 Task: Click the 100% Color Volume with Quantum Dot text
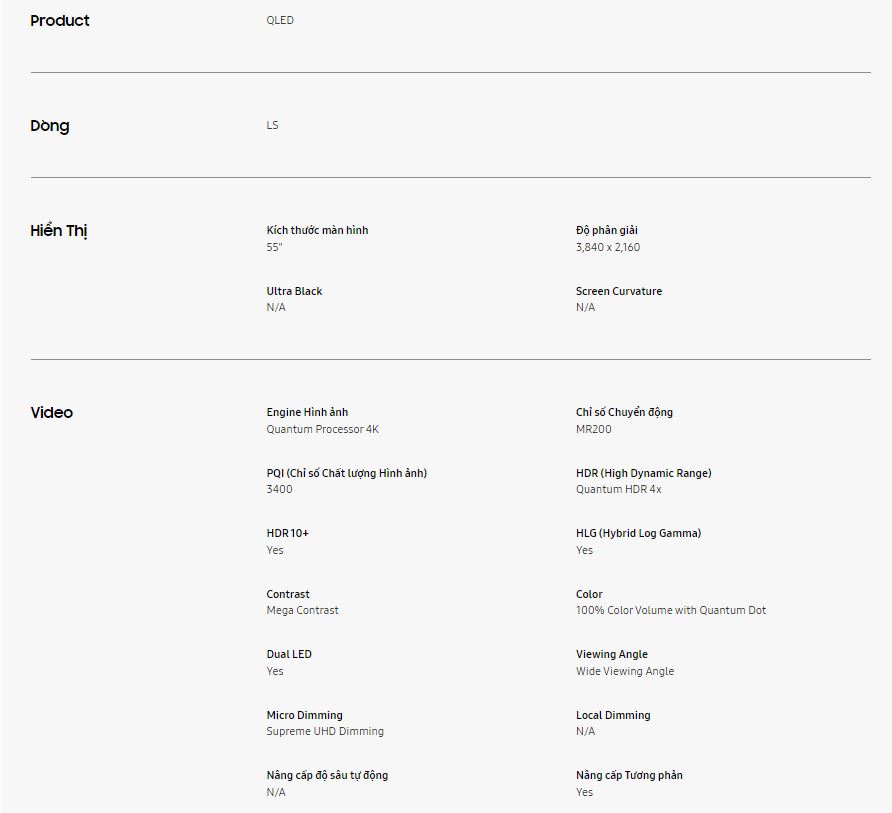pos(671,610)
